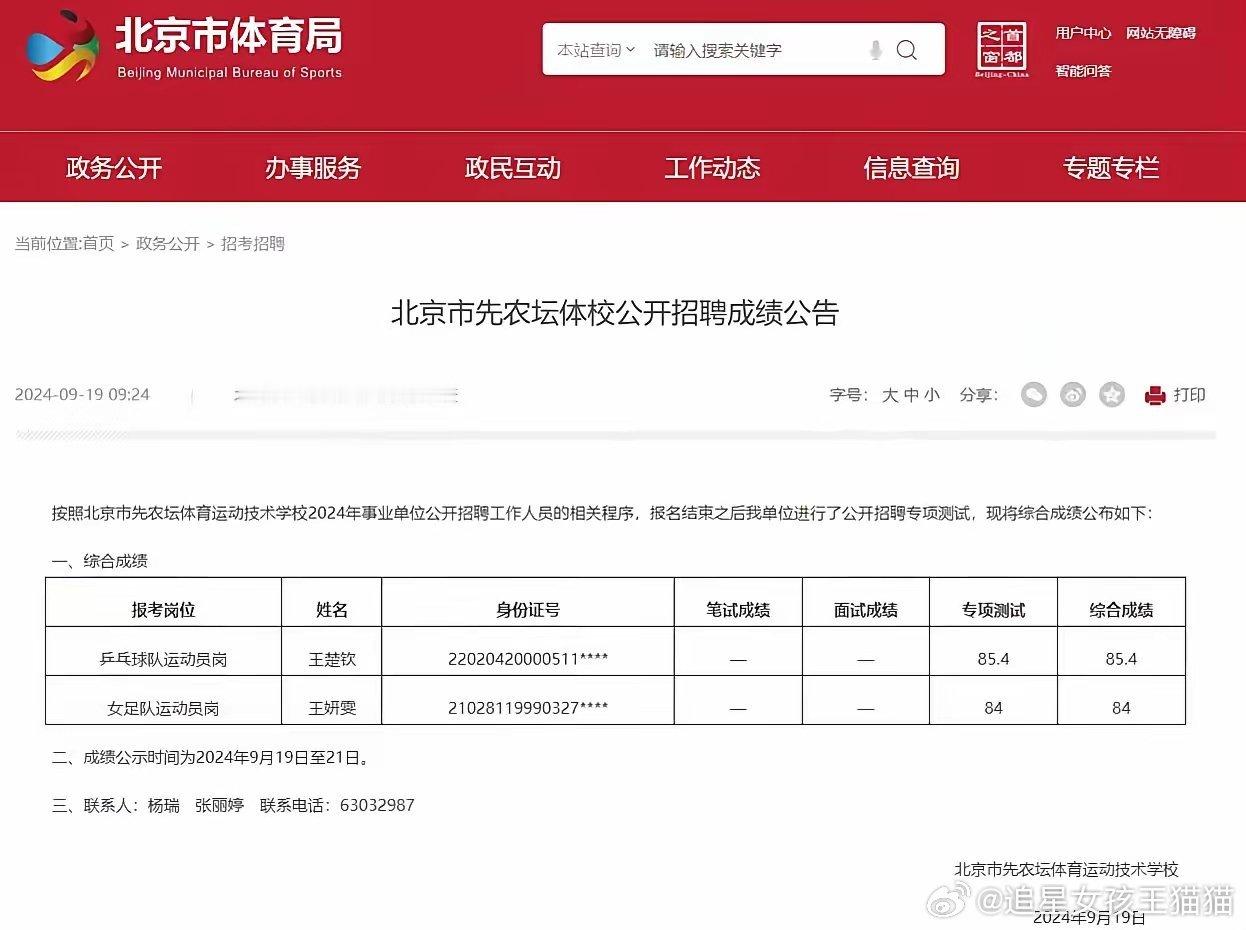Go to 招考招聘 in the breadcrumb
This screenshot has width=1246, height=930.
253,244
